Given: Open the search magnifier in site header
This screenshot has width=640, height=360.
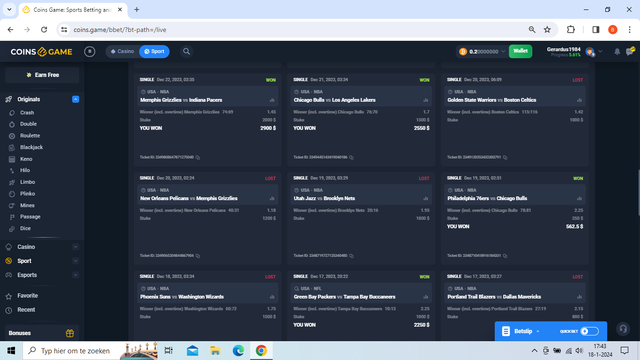Looking at the screenshot, I should [x=187, y=51].
